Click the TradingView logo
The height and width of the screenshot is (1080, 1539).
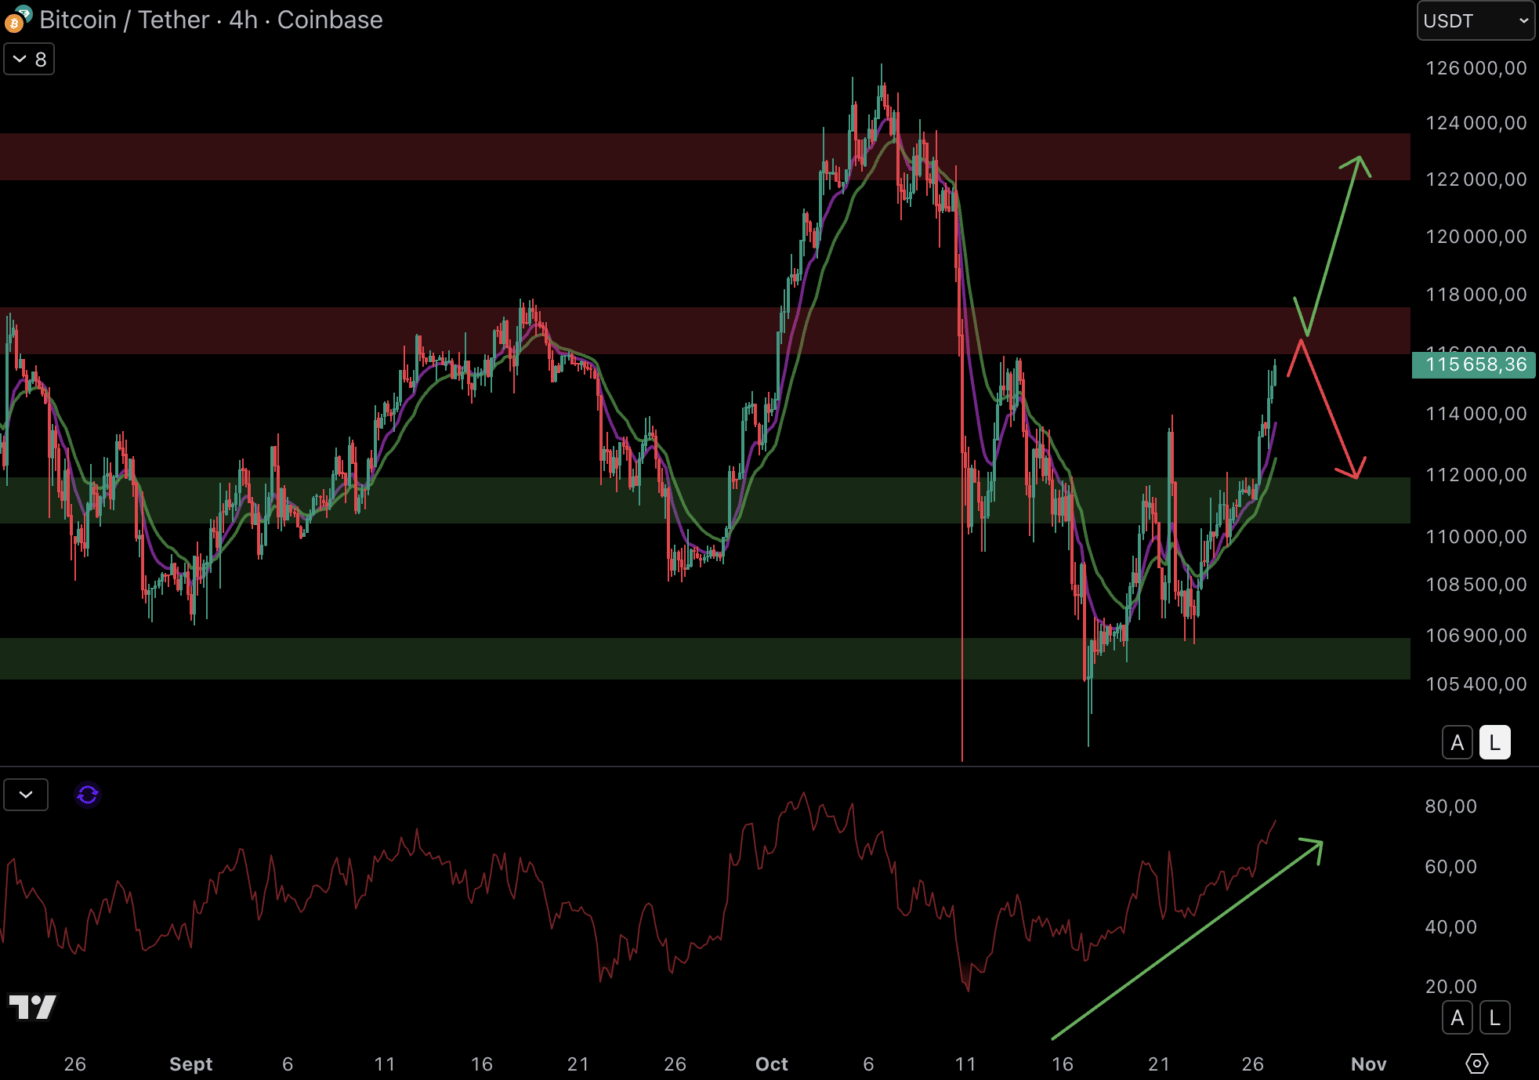pos(32,1006)
